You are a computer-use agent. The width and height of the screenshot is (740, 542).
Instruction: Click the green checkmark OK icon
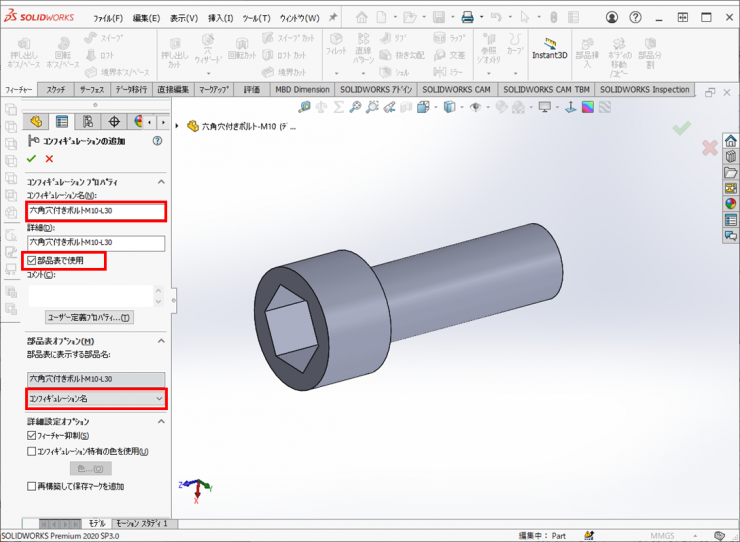(32, 159)
